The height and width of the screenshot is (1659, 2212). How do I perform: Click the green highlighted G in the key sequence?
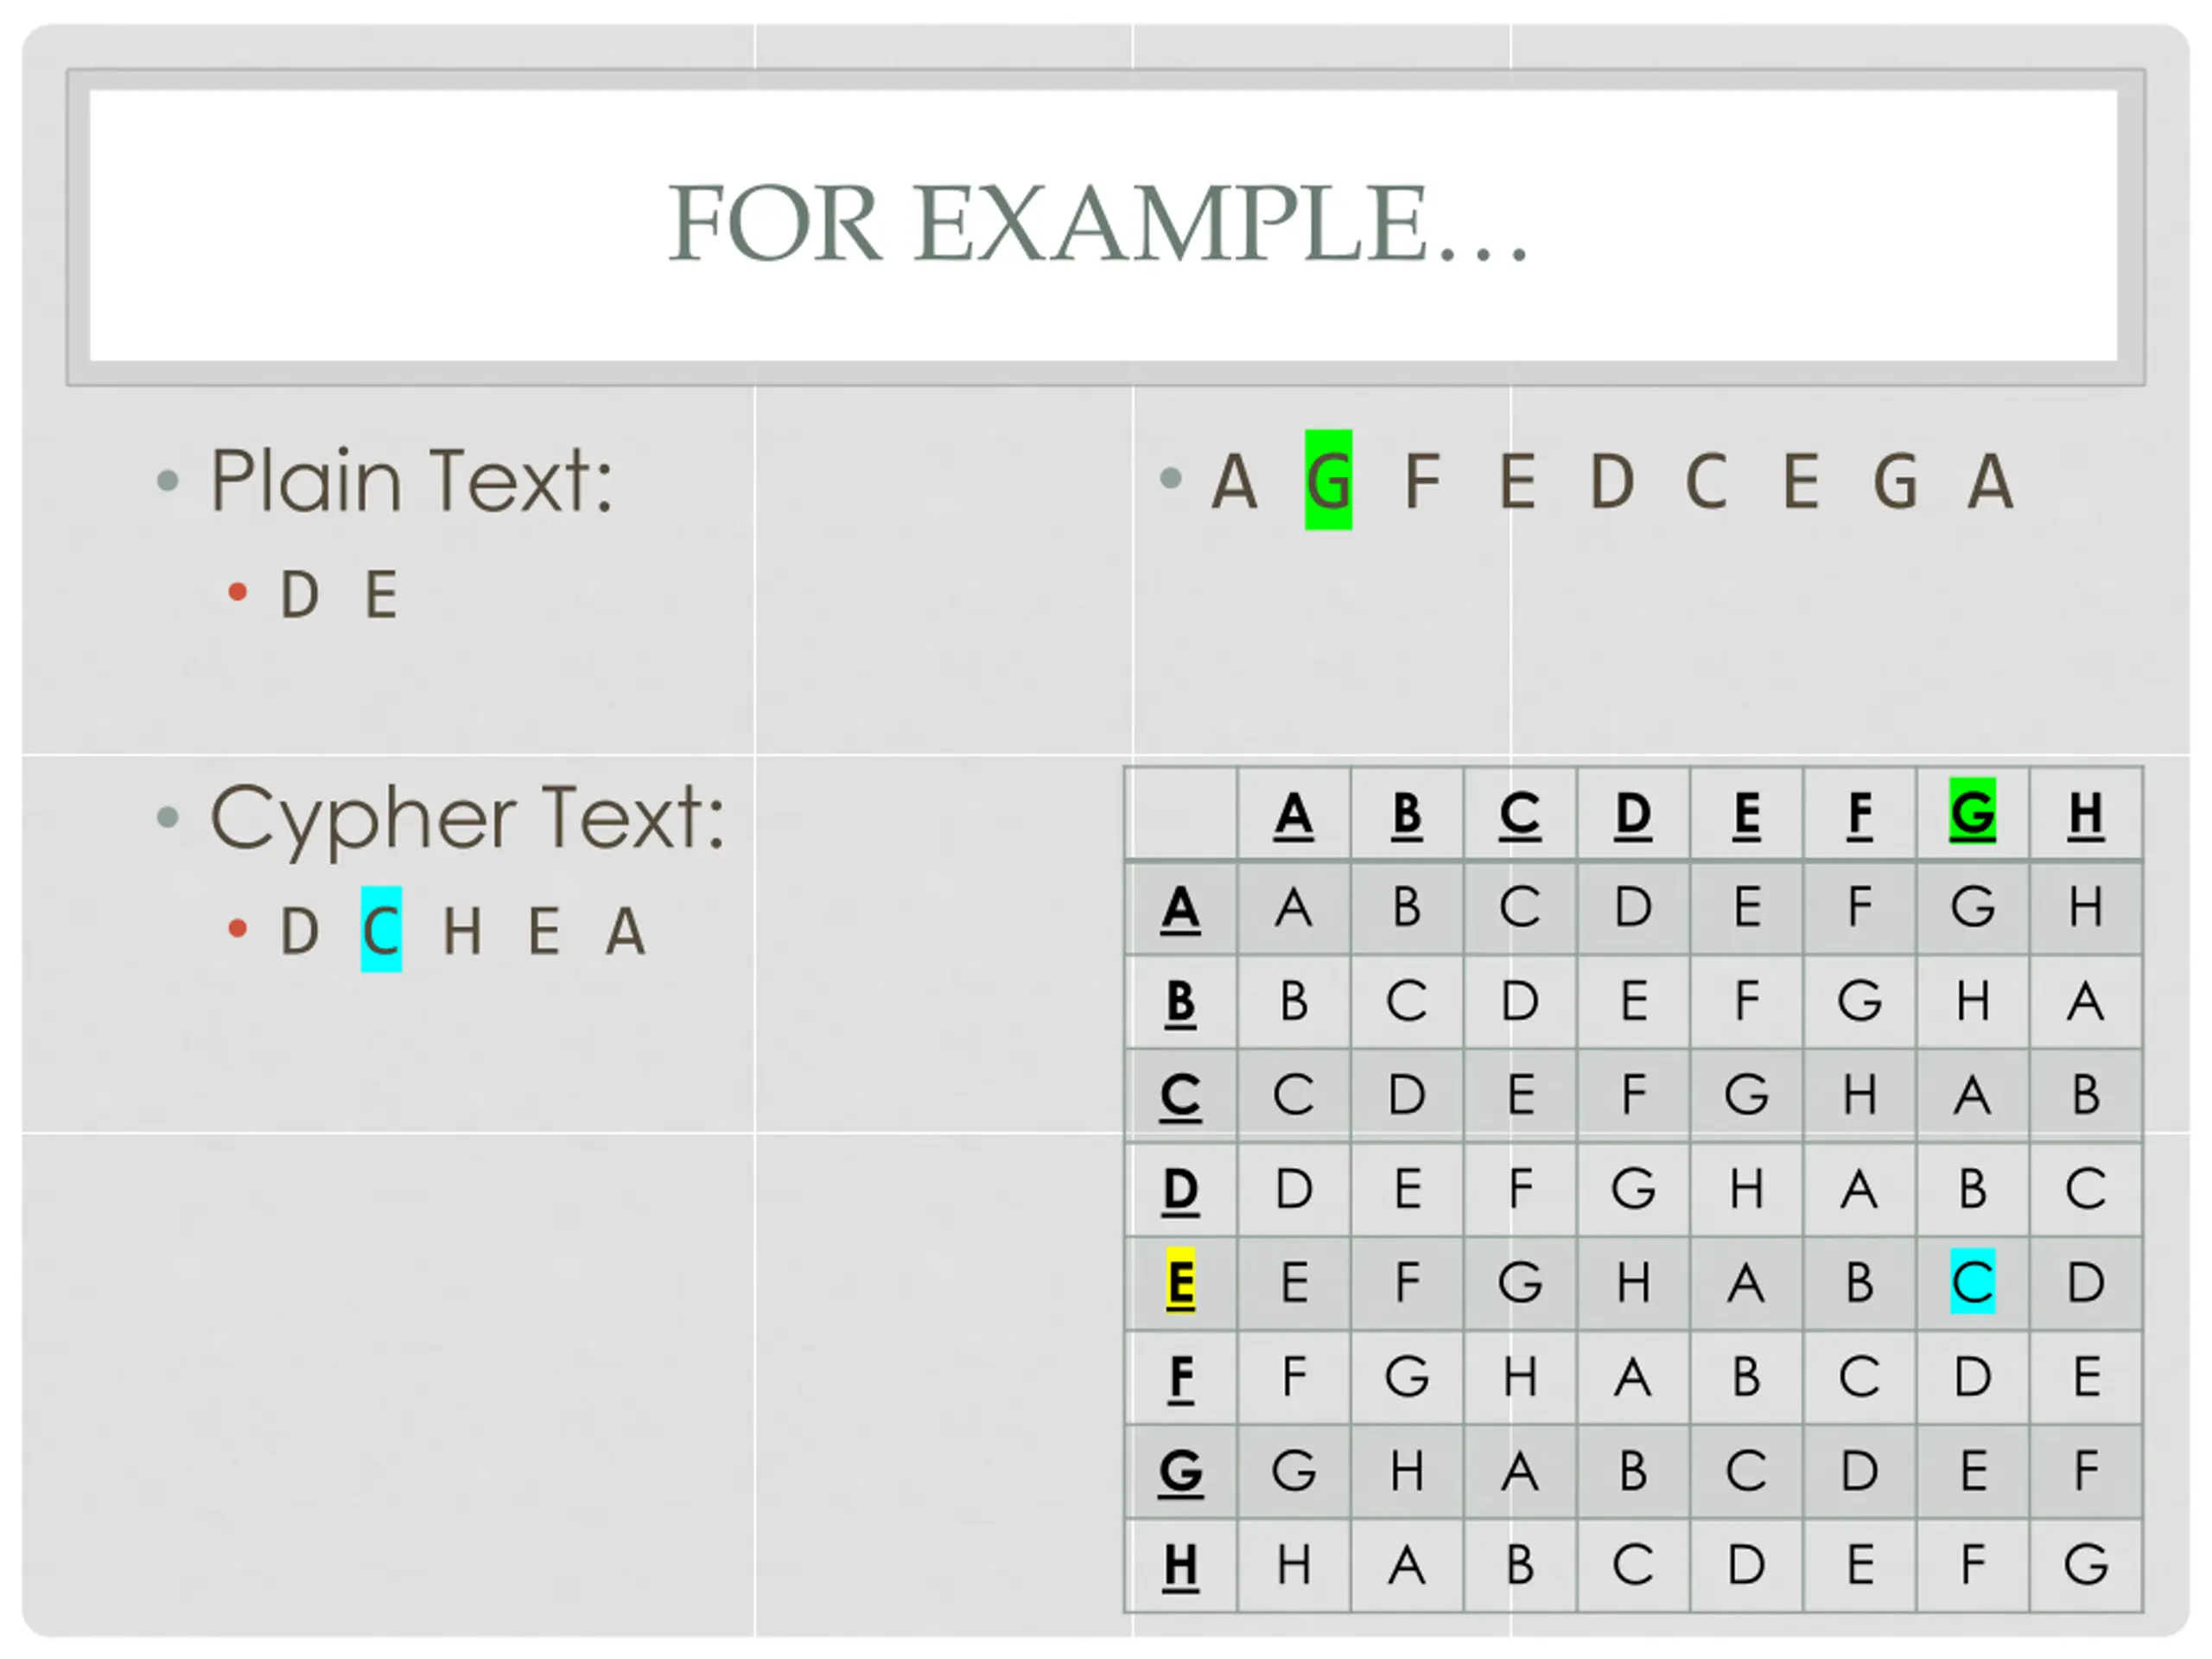coord(1328,480)
